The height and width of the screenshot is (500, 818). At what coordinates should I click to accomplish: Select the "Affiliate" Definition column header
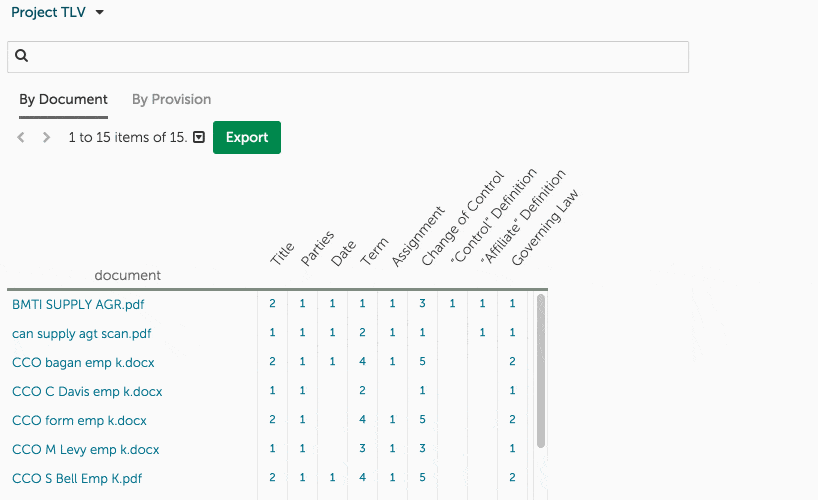pos(523,217)
